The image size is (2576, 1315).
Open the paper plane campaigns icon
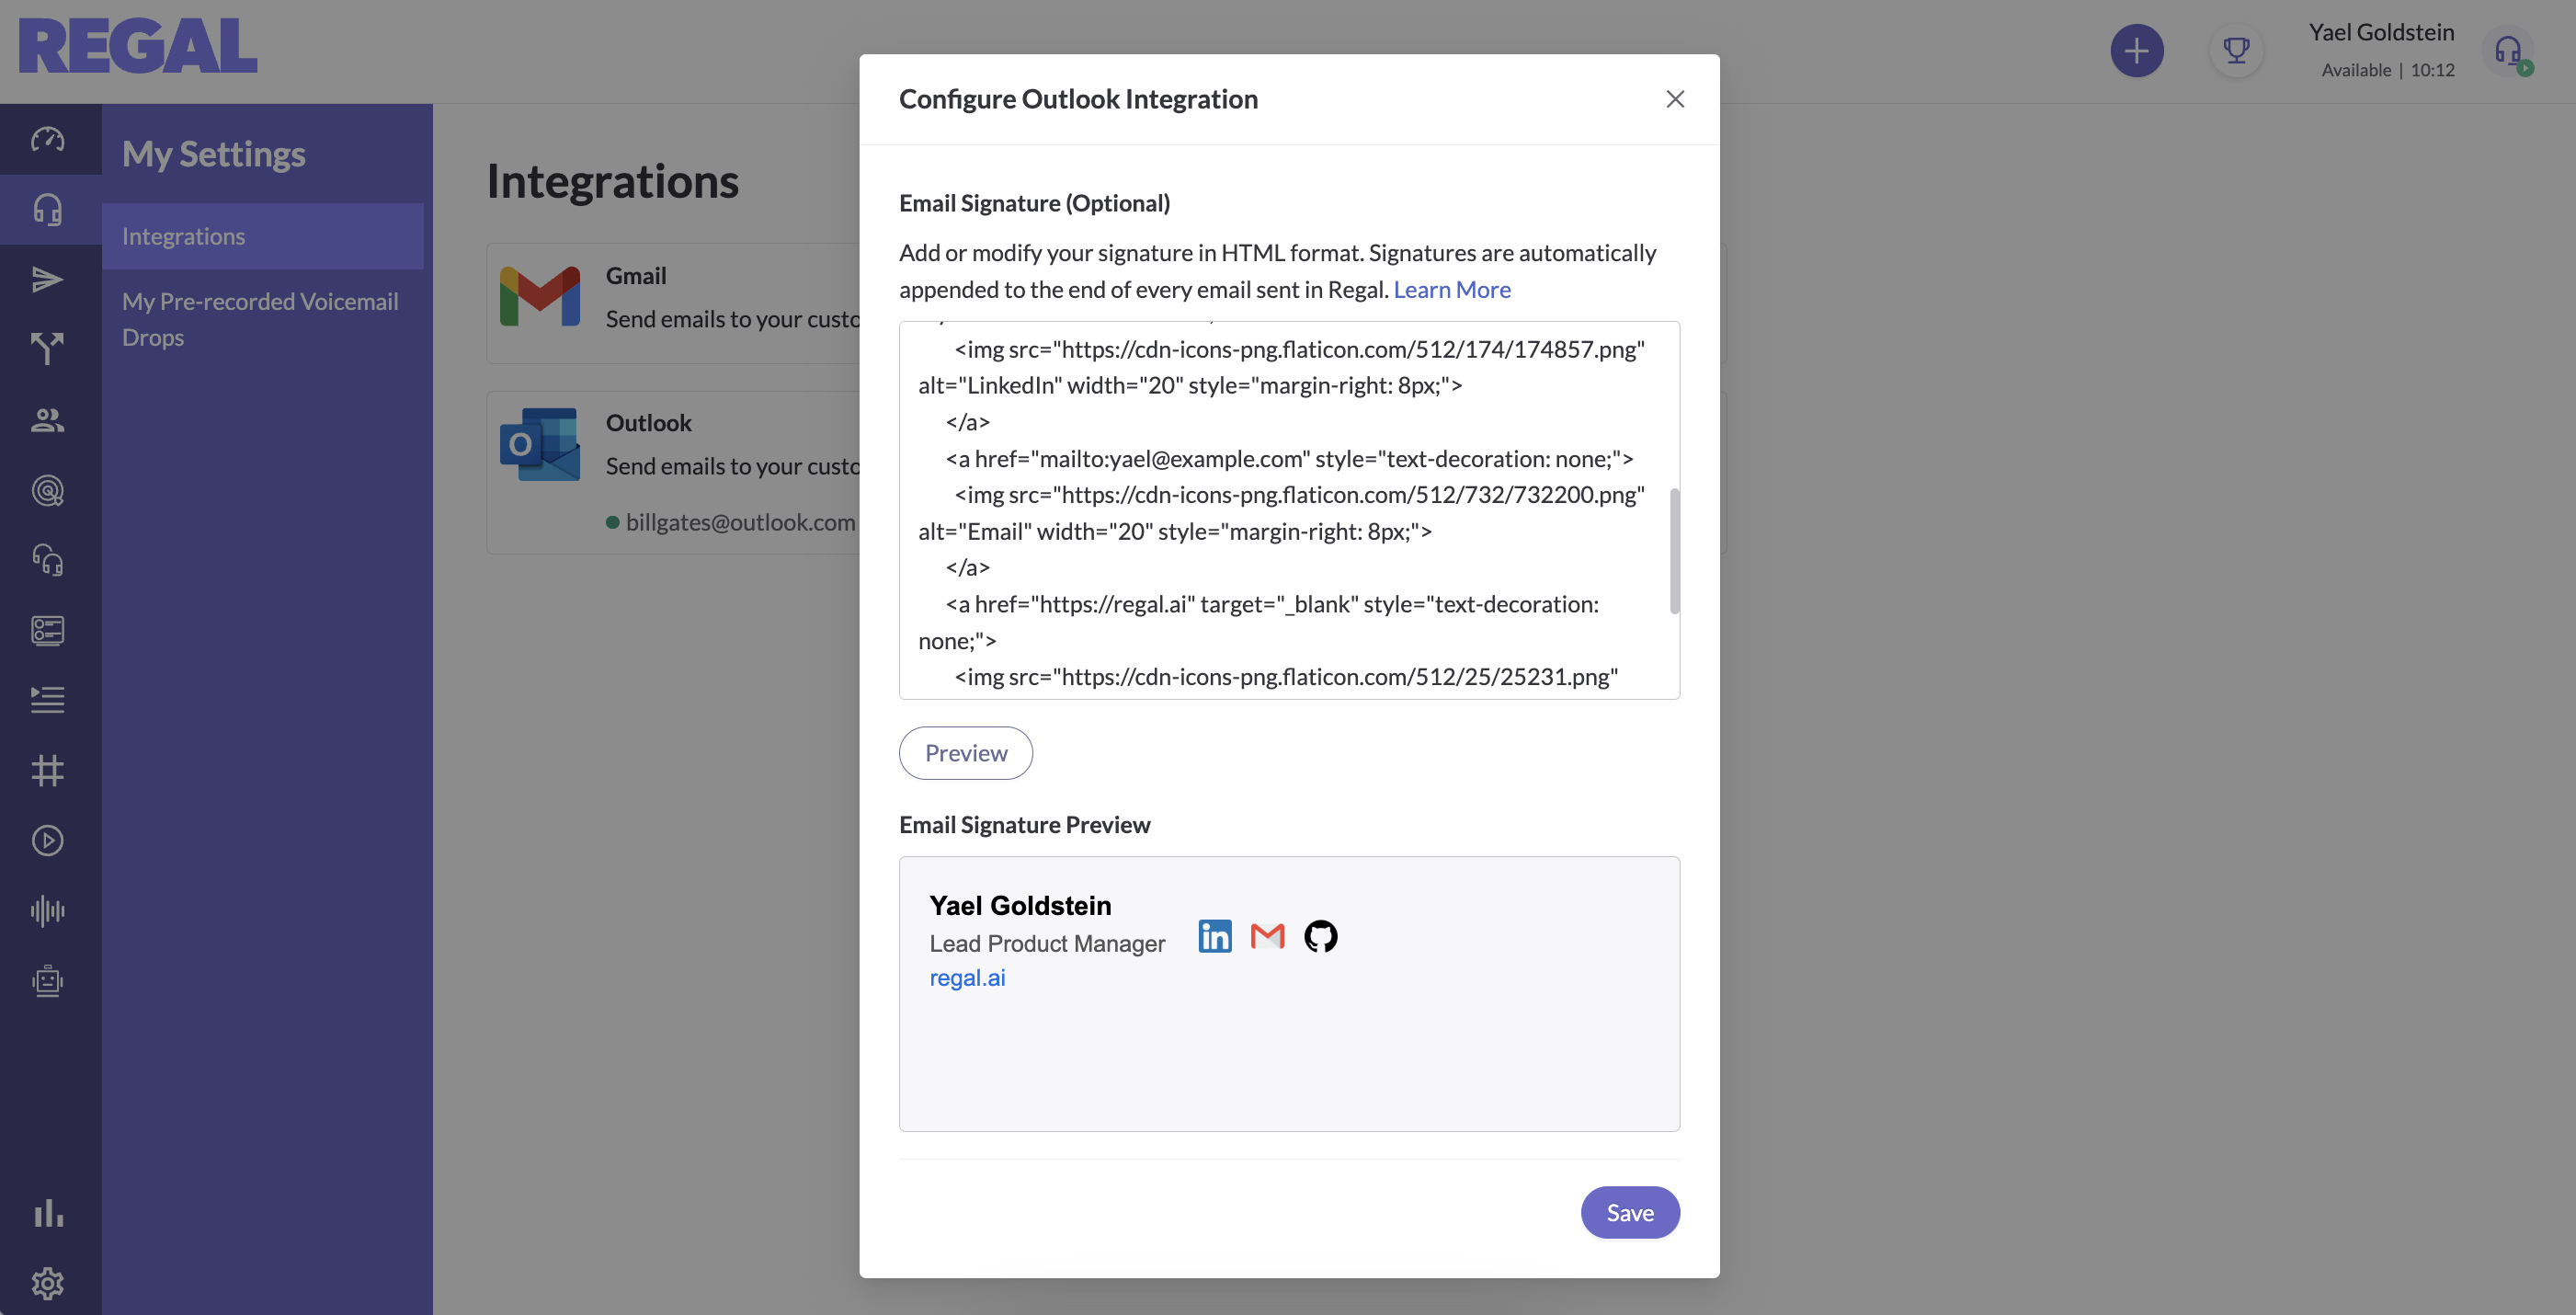click(x=48, y=279)
